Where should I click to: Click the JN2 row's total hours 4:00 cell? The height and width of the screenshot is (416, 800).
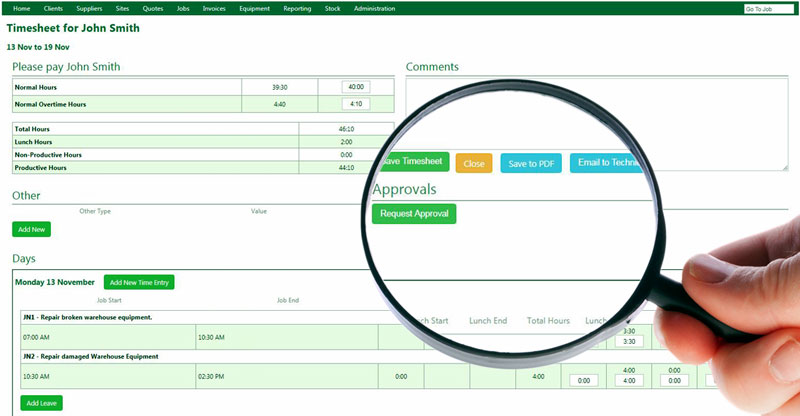click(538, 376)
